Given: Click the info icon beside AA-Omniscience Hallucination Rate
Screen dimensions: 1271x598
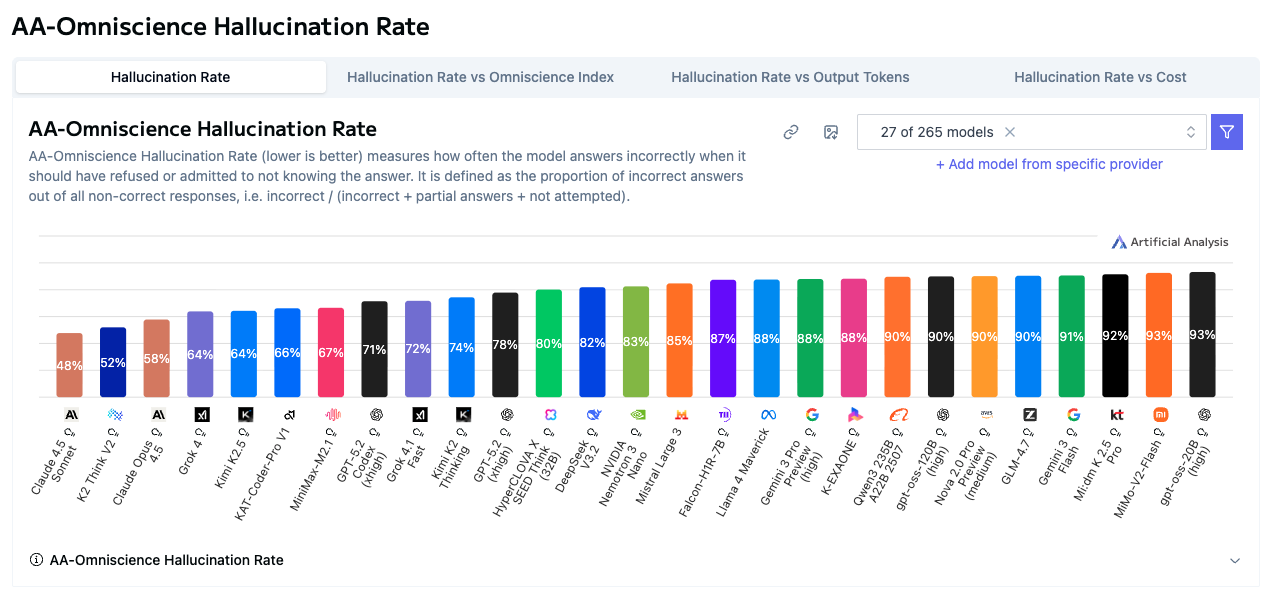Looking at the screenshot, I should coord(37,560).
